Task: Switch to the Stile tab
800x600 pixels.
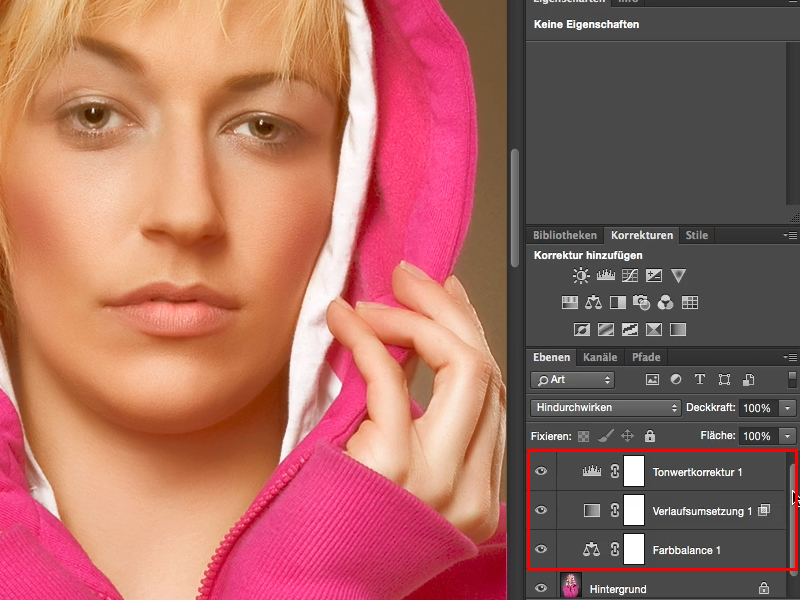Action: pyautogui.click(x=696, y=235)
